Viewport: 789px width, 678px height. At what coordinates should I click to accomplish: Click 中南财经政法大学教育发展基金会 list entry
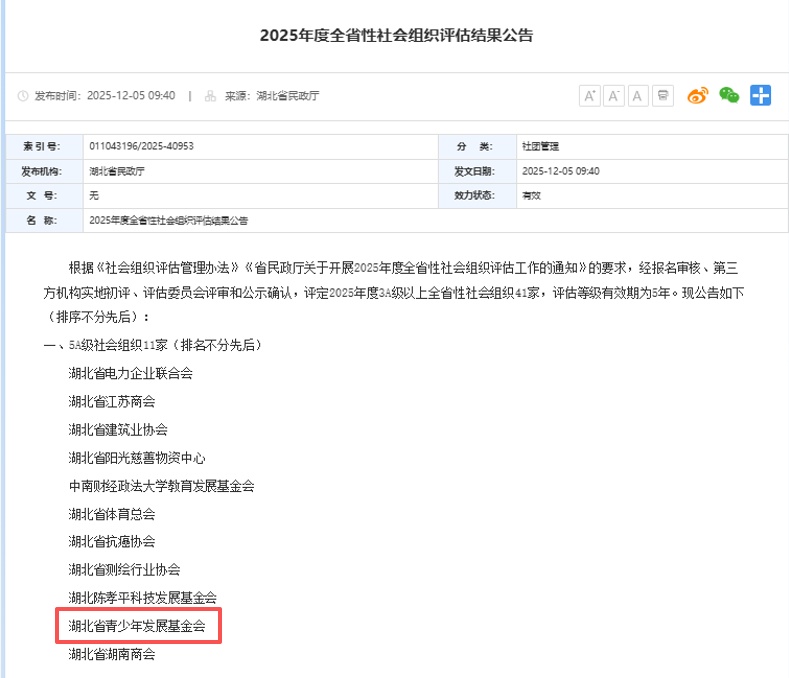click(162, 486)
